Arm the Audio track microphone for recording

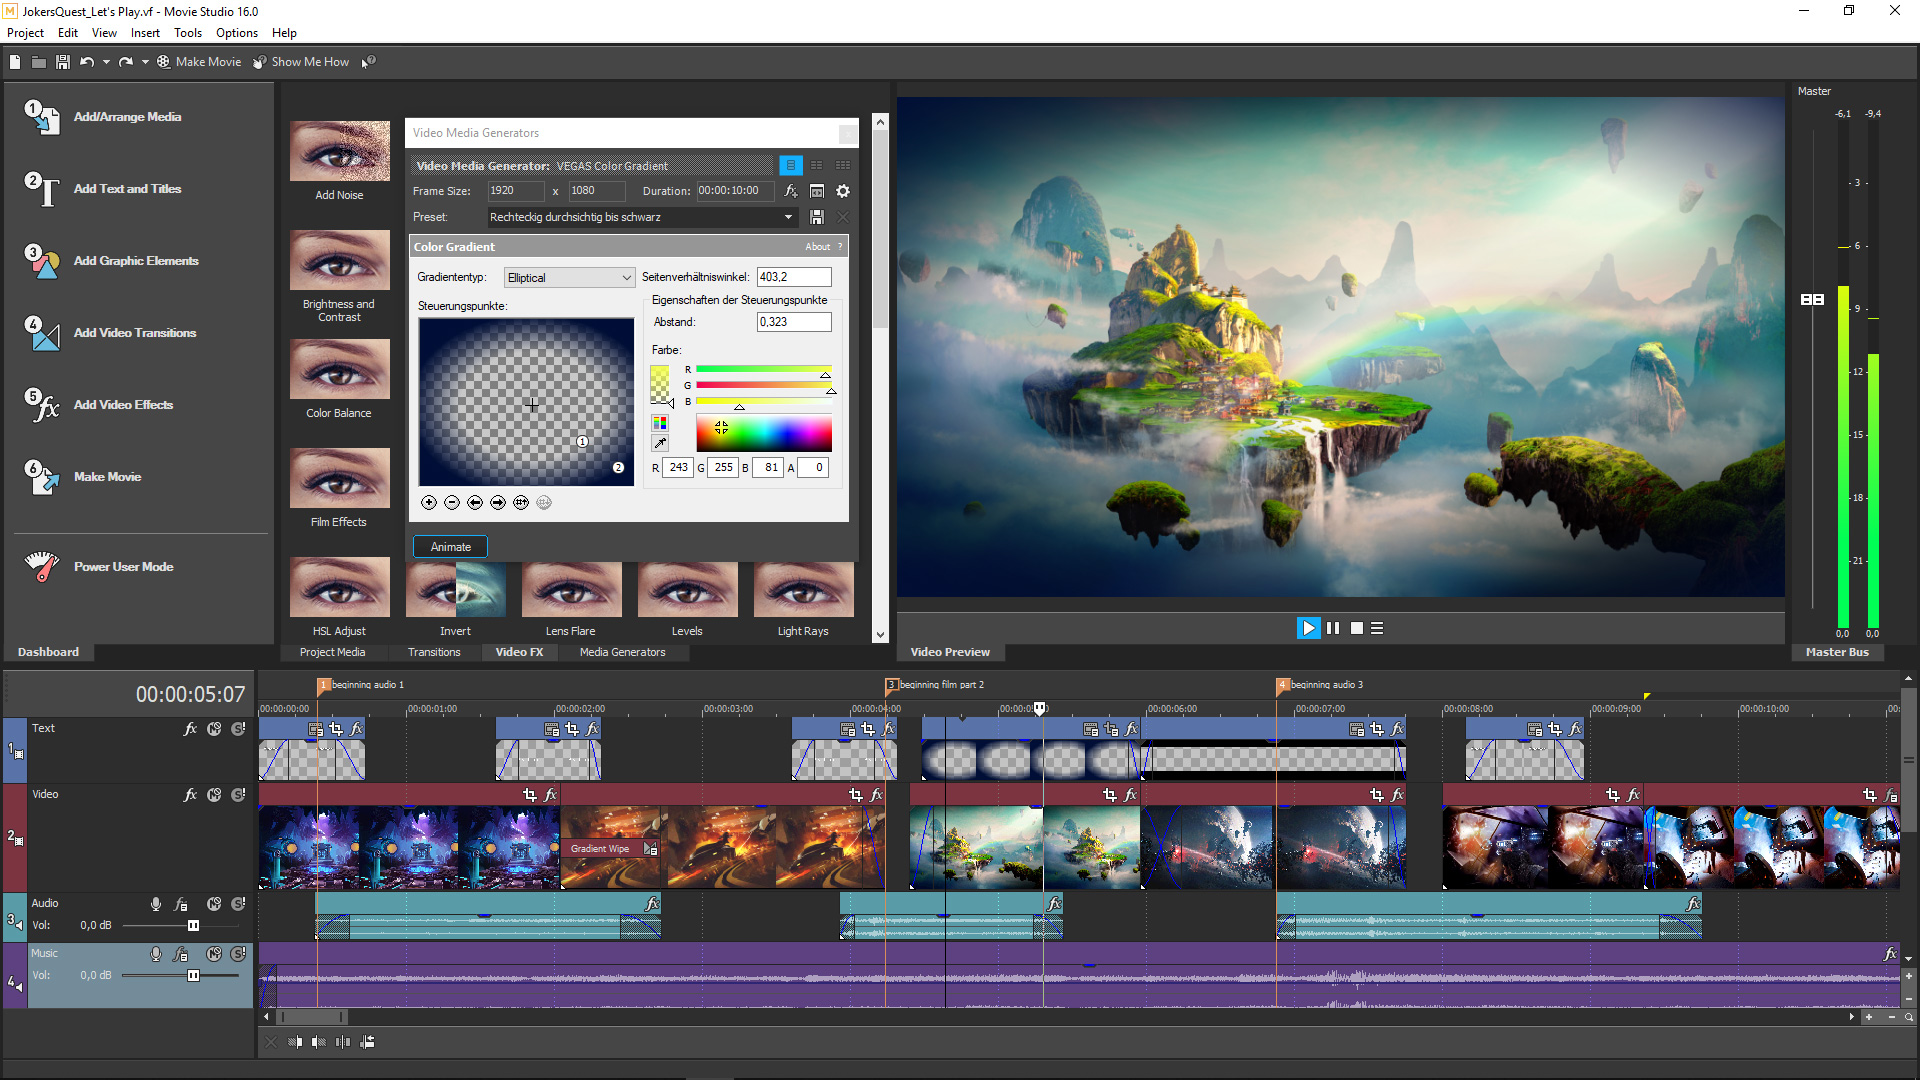[x=155, y=903]
